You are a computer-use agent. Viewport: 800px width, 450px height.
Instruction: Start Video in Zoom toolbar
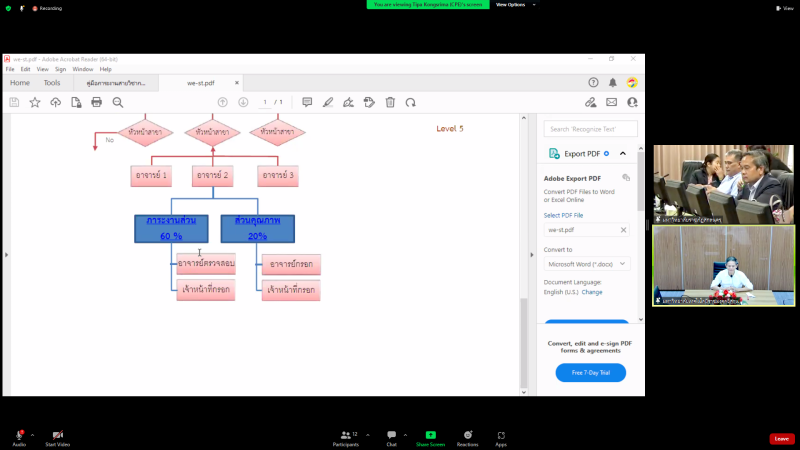[57, 436]
